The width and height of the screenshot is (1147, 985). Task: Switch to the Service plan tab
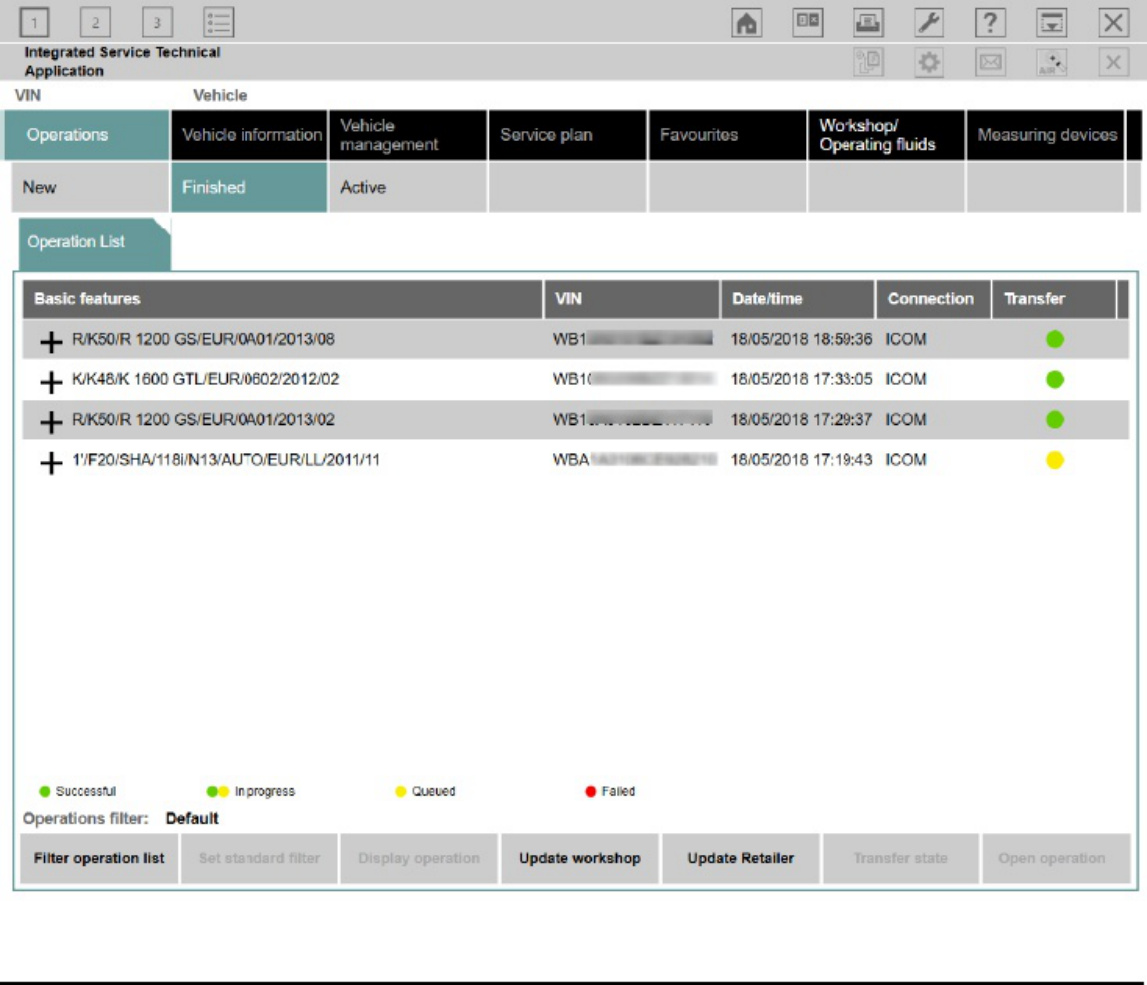(568, 135)
